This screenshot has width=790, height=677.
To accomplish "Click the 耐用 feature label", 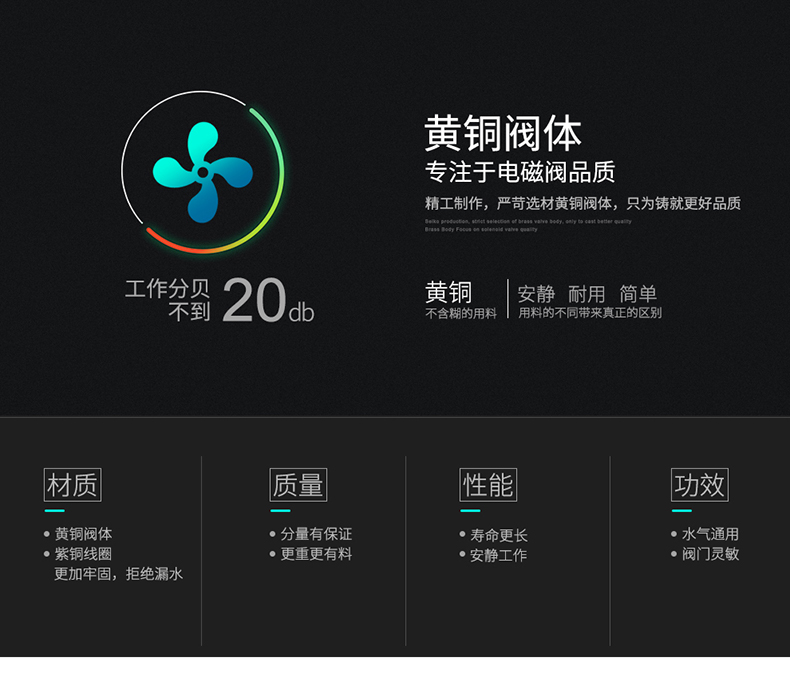I will (x=587, y=294).
